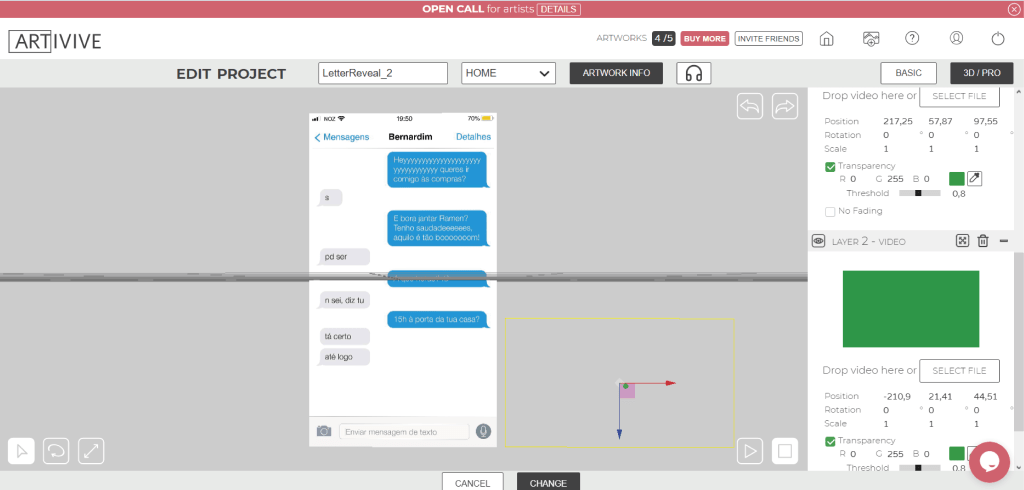Click the add new artwork icon
This screenshot has width=1024, height=490.
click(x=871, y=39)
